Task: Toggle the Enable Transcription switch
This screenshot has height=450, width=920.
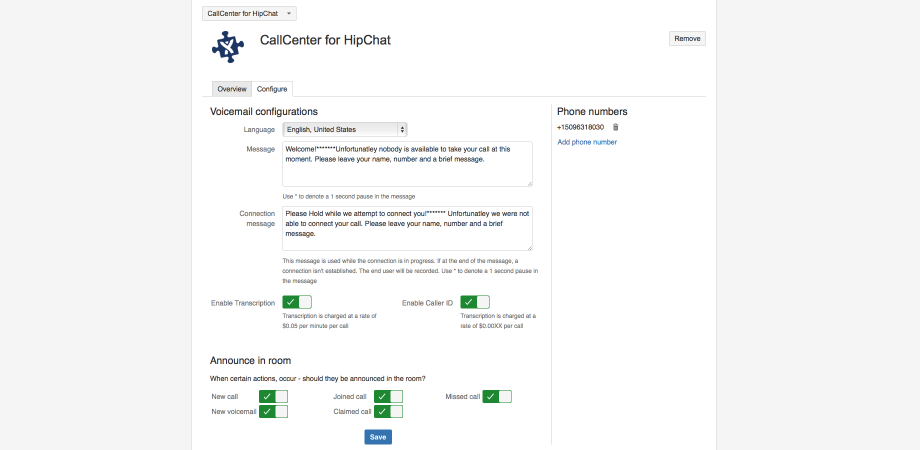Action: tap(297, 302)
